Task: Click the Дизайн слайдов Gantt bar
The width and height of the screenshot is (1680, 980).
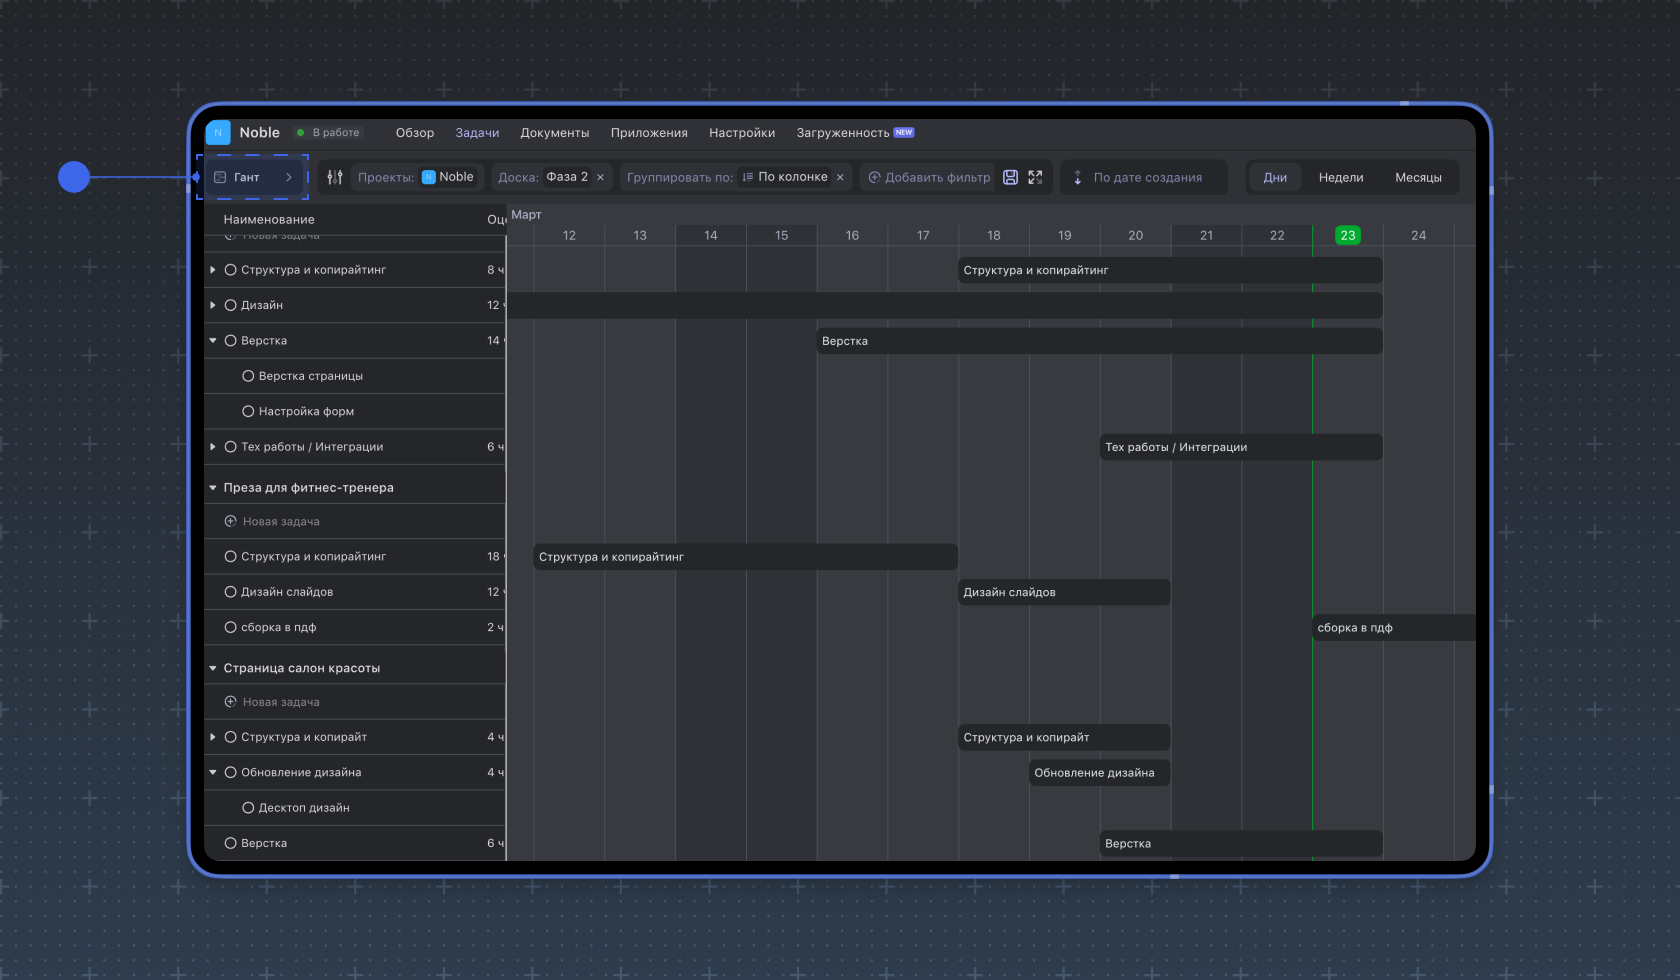Action: click(1063, 592)
